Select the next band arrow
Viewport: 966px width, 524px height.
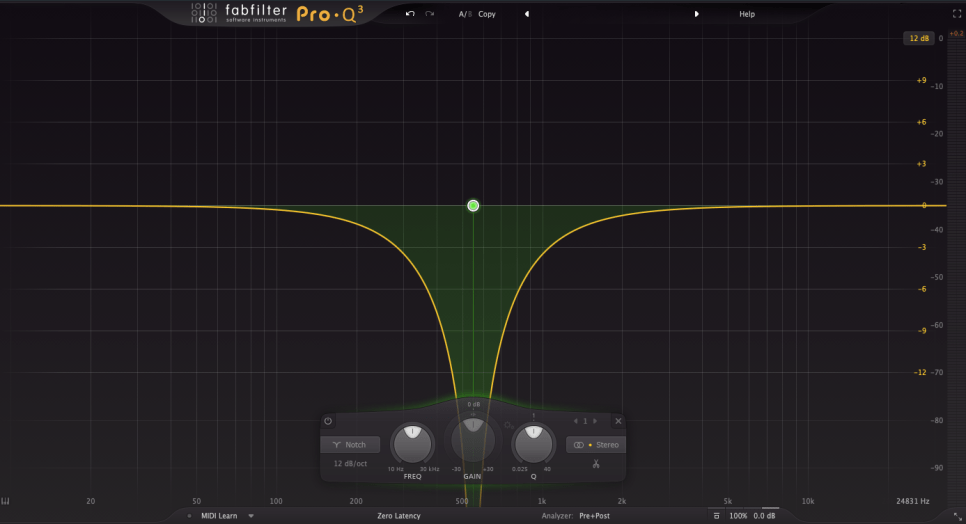pos(595,421)
